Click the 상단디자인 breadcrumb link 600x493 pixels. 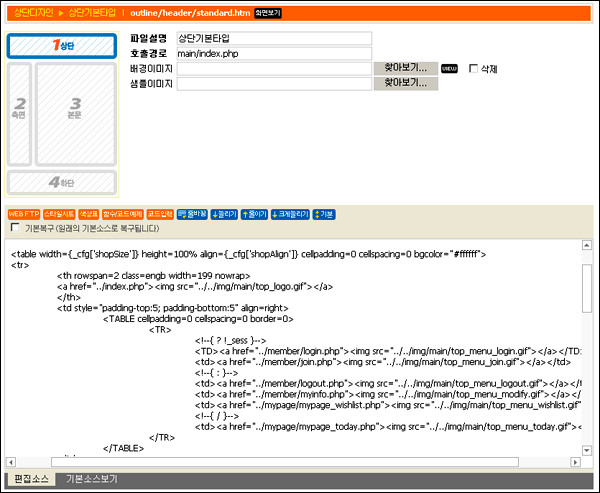[x=33, y=13]
